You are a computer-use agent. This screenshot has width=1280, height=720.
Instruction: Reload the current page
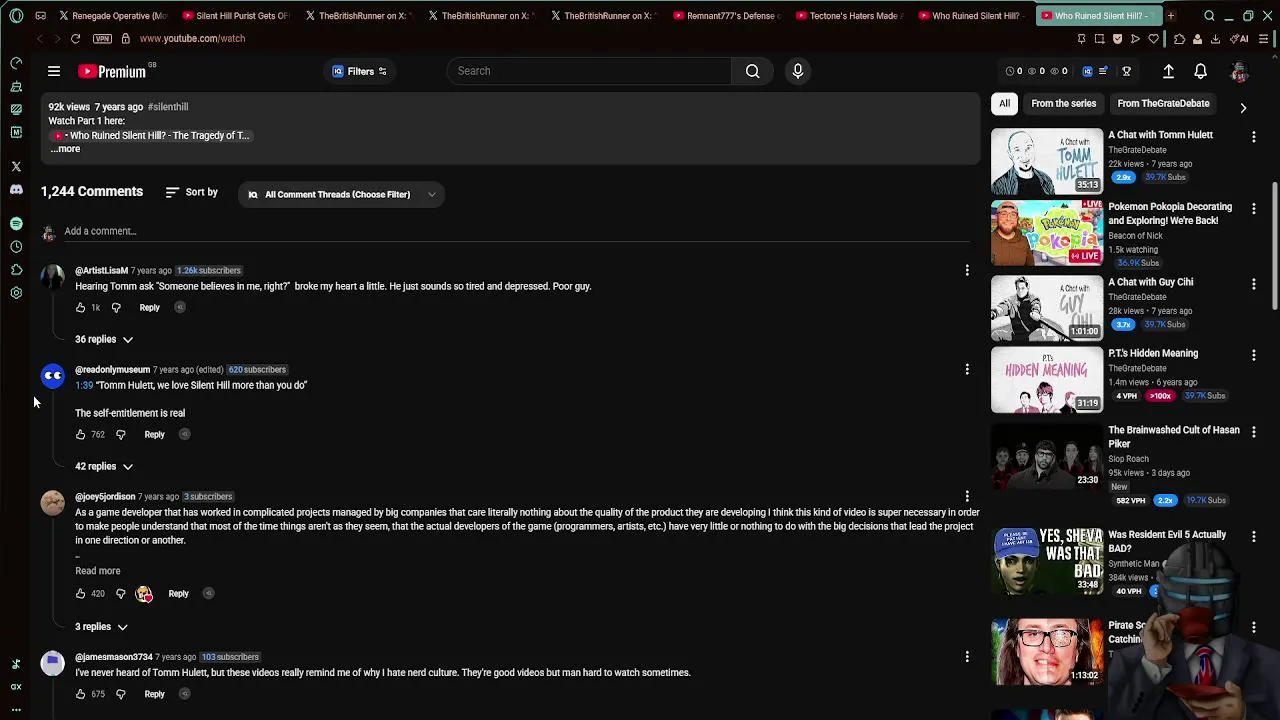[x=75, y=38]
